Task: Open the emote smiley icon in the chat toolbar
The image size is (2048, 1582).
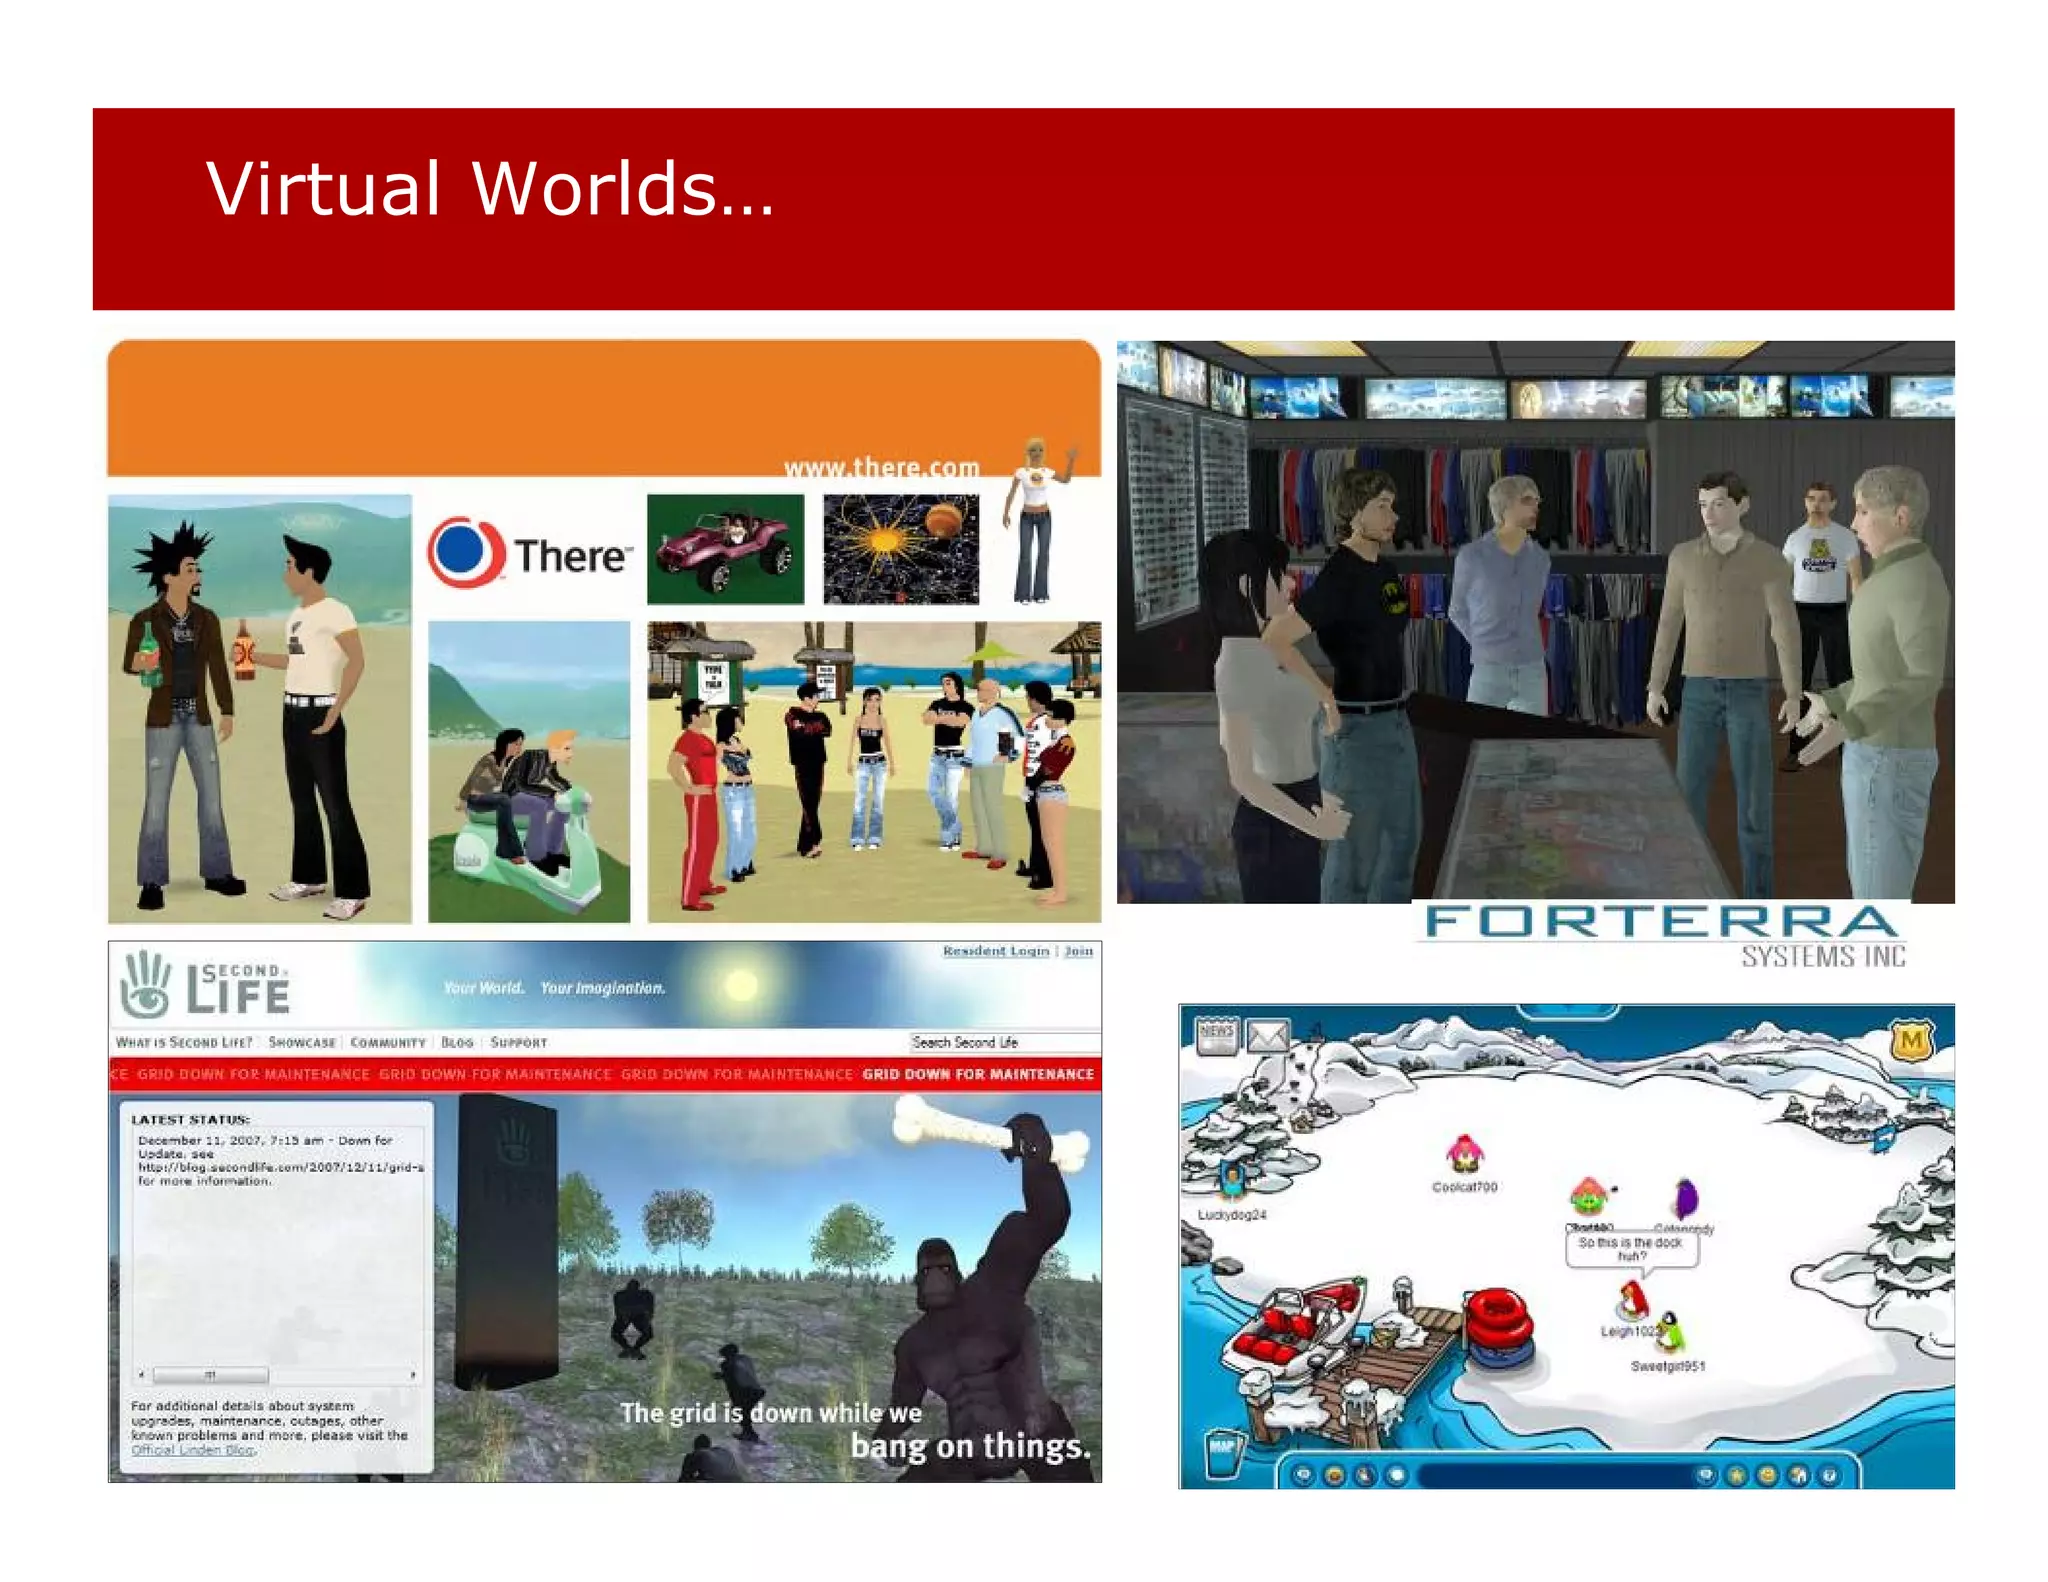Action: click(x=1334, y=1474)
